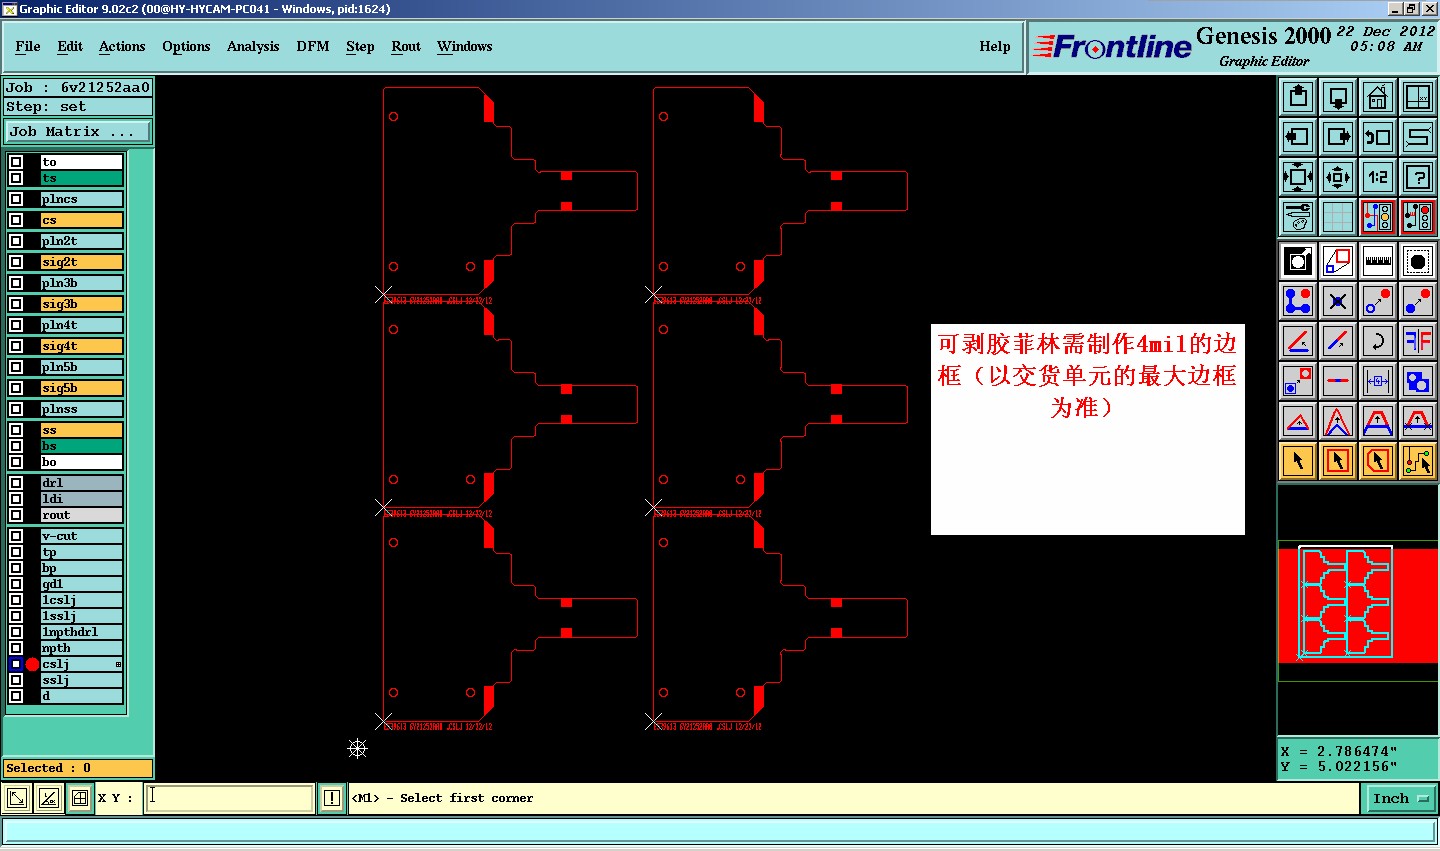Click the previous view undo icon
The height and width of the screenshot is (851, 1440).
[1378, 137]
